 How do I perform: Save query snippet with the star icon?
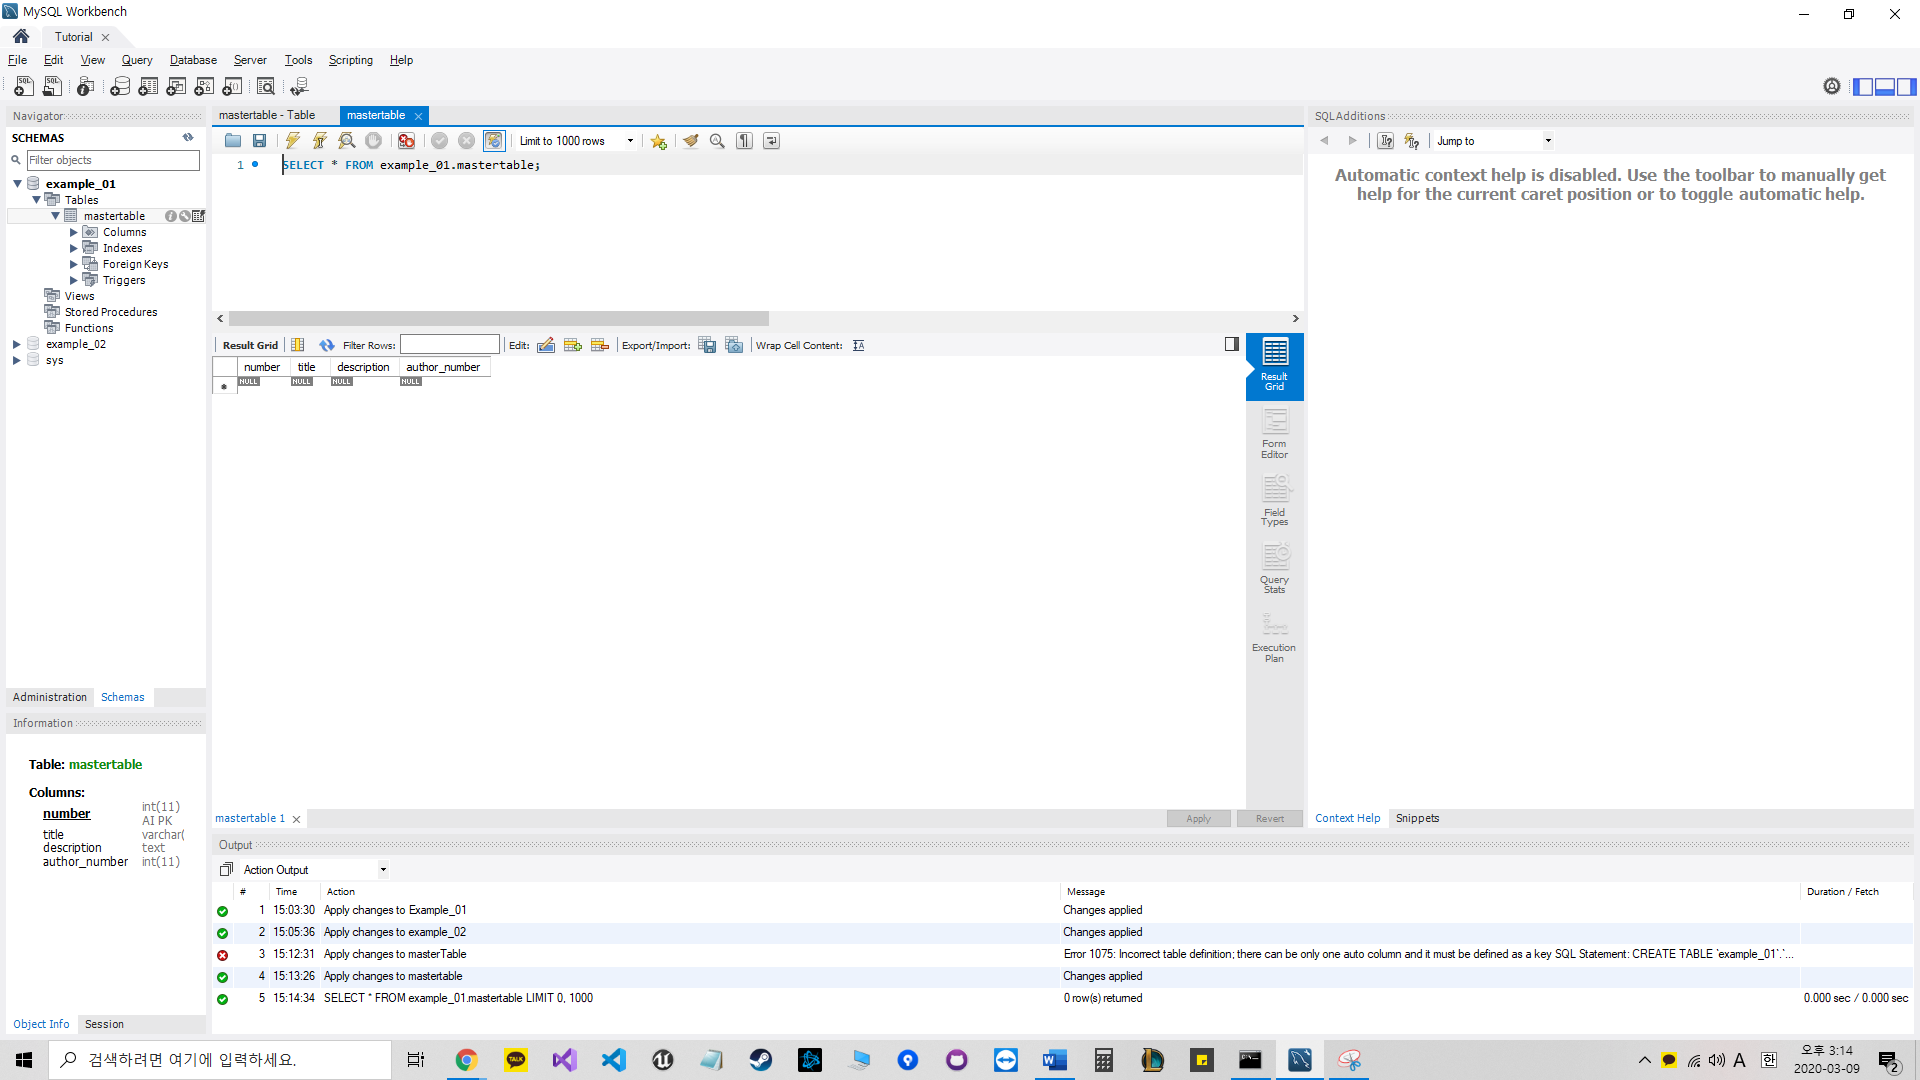[x=658, y=141]
